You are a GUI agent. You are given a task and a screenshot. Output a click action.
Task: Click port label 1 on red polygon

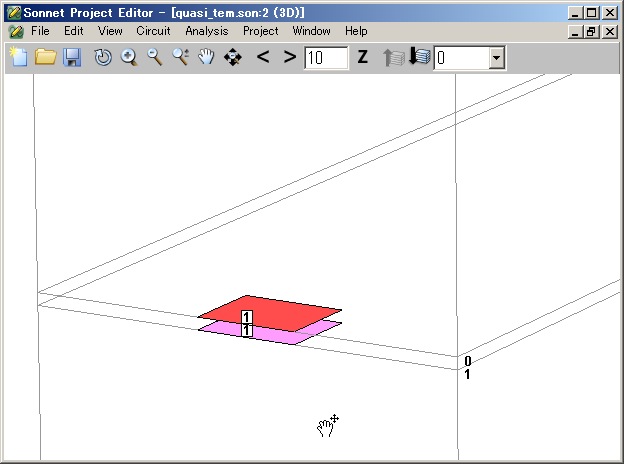tap(246, 317)
